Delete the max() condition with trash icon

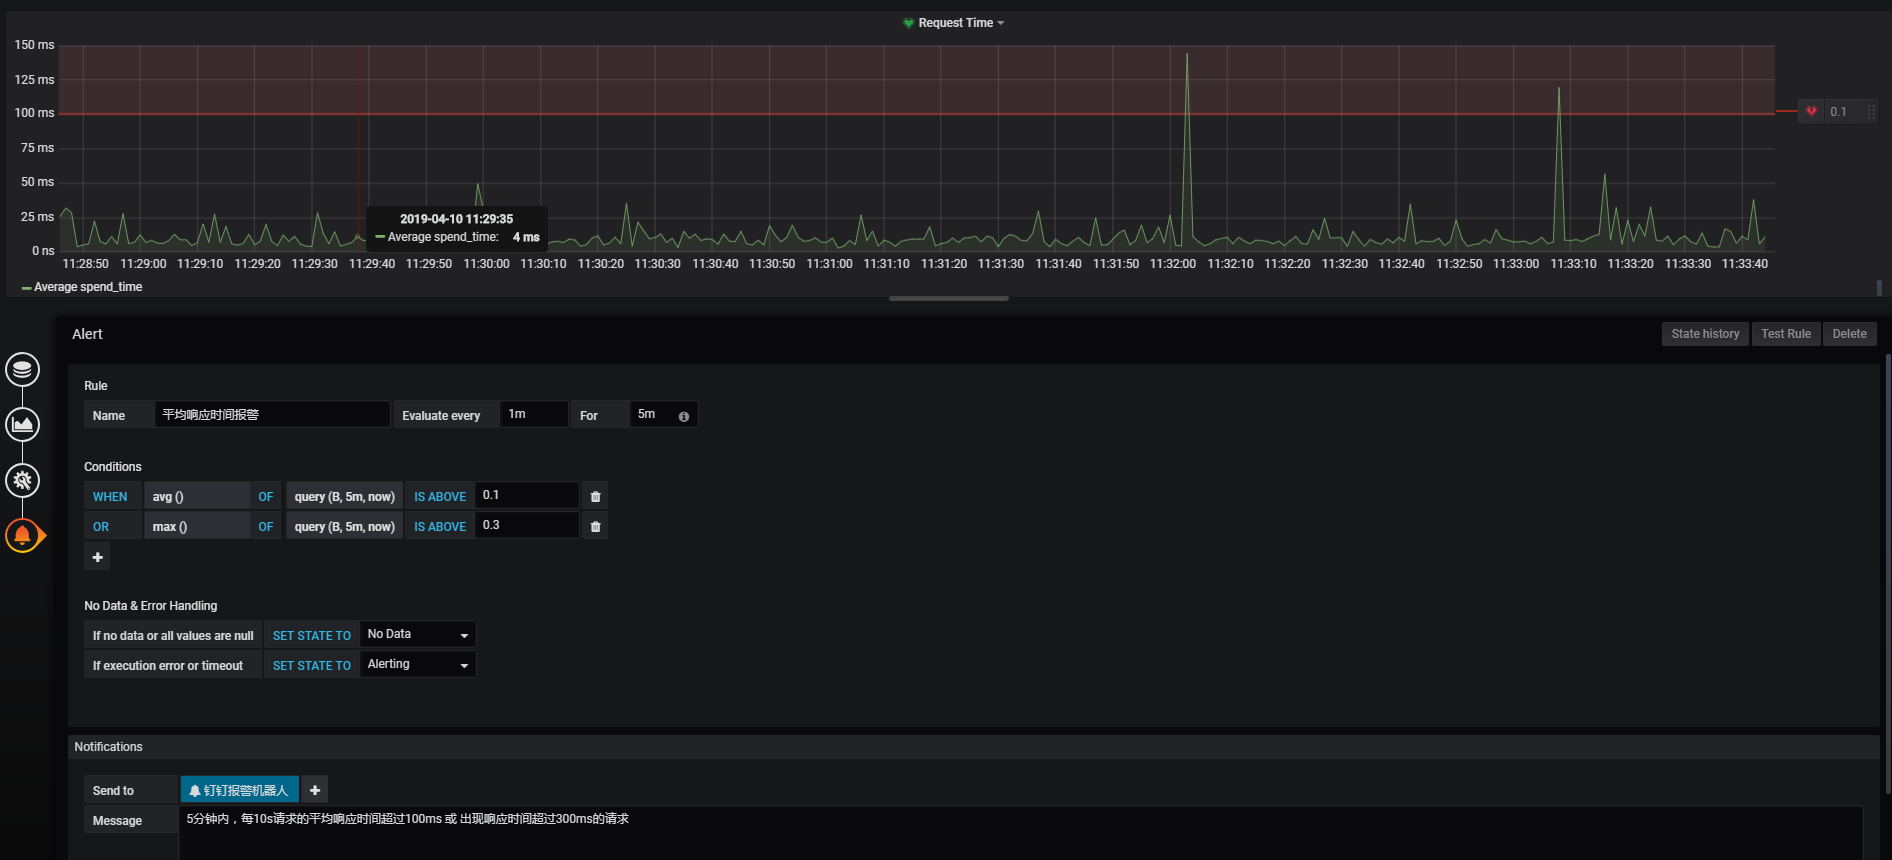[595, 526]
